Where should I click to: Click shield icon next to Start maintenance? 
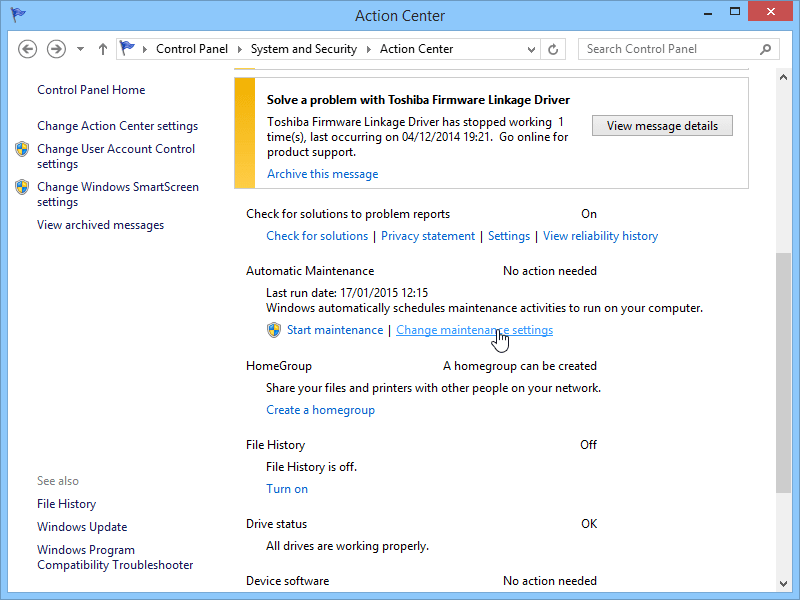coord(274,330)
